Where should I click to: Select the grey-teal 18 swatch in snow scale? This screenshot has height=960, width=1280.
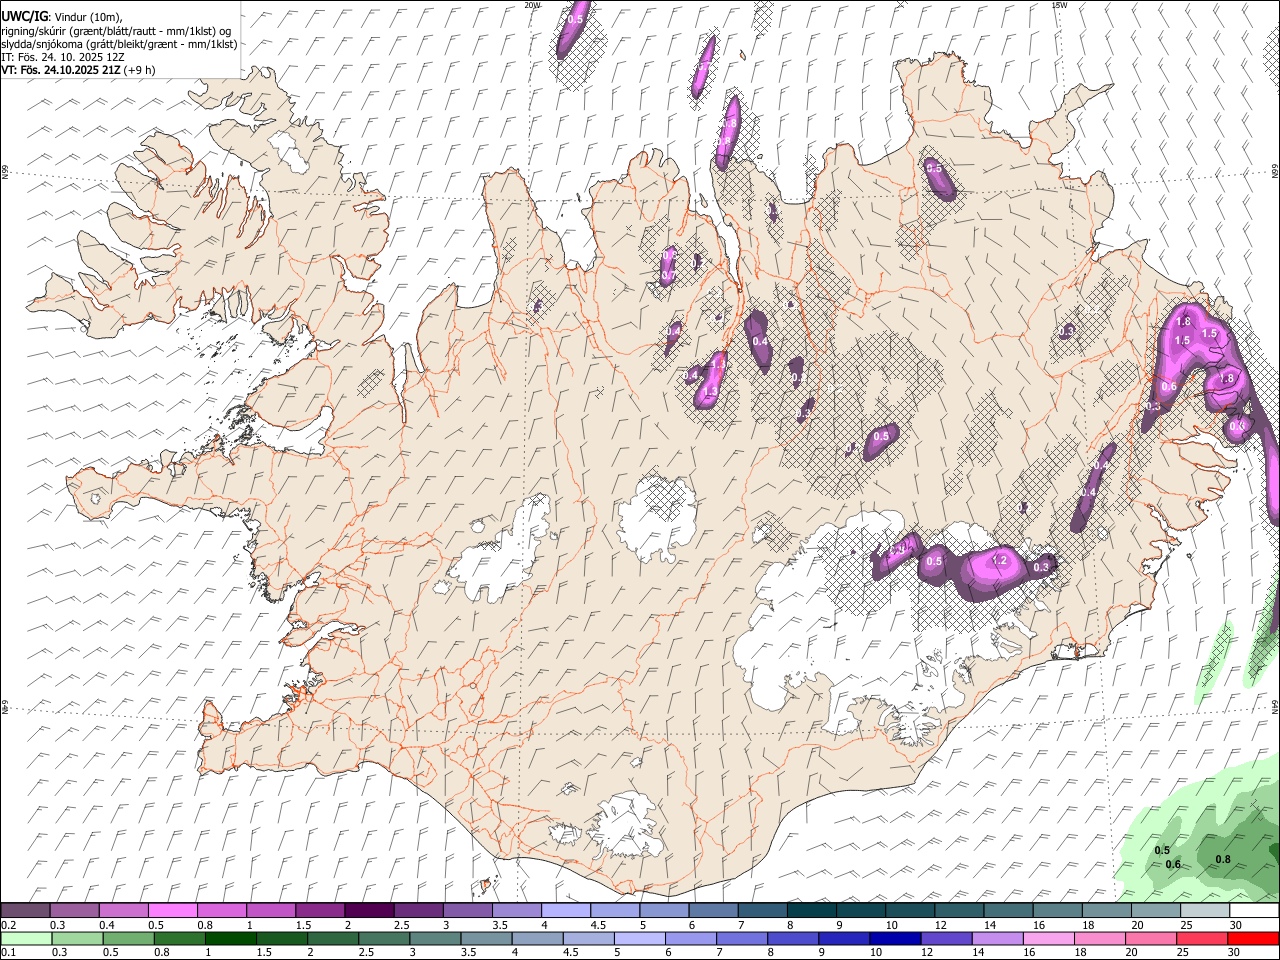[1107, 911]
